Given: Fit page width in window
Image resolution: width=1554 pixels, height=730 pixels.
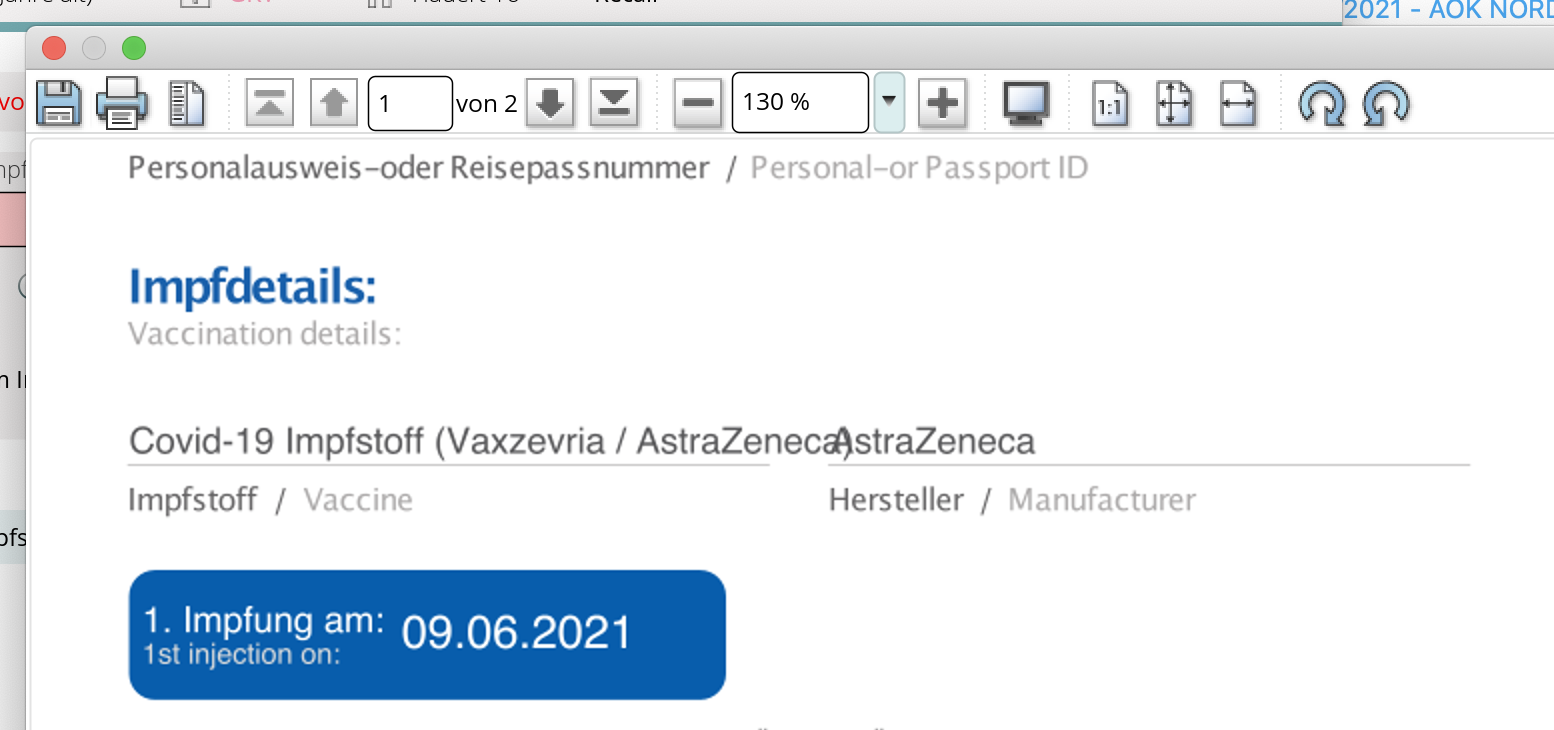Looking at the screenshot, I should (1238, 103).
